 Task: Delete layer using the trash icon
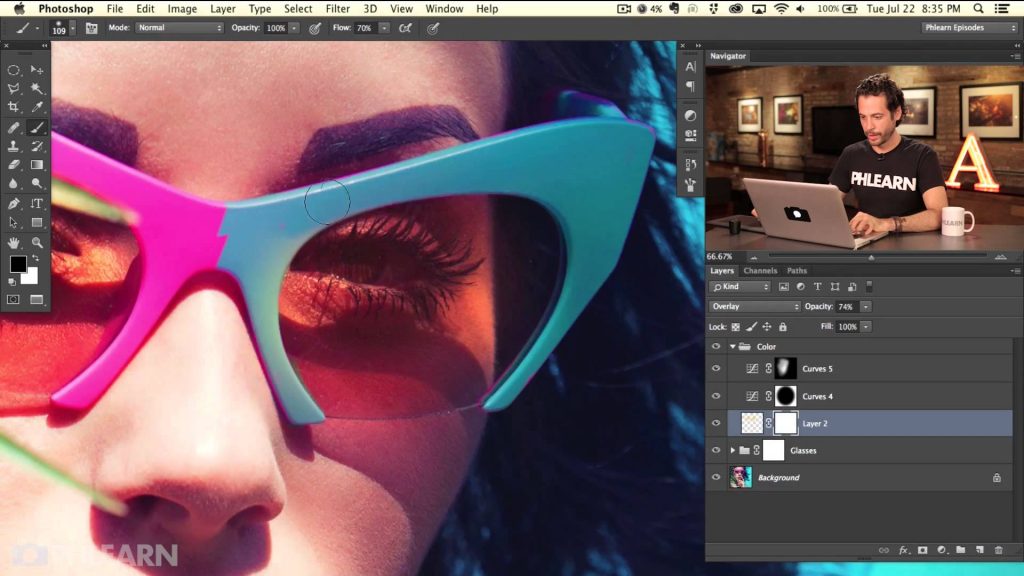[996, 550]
